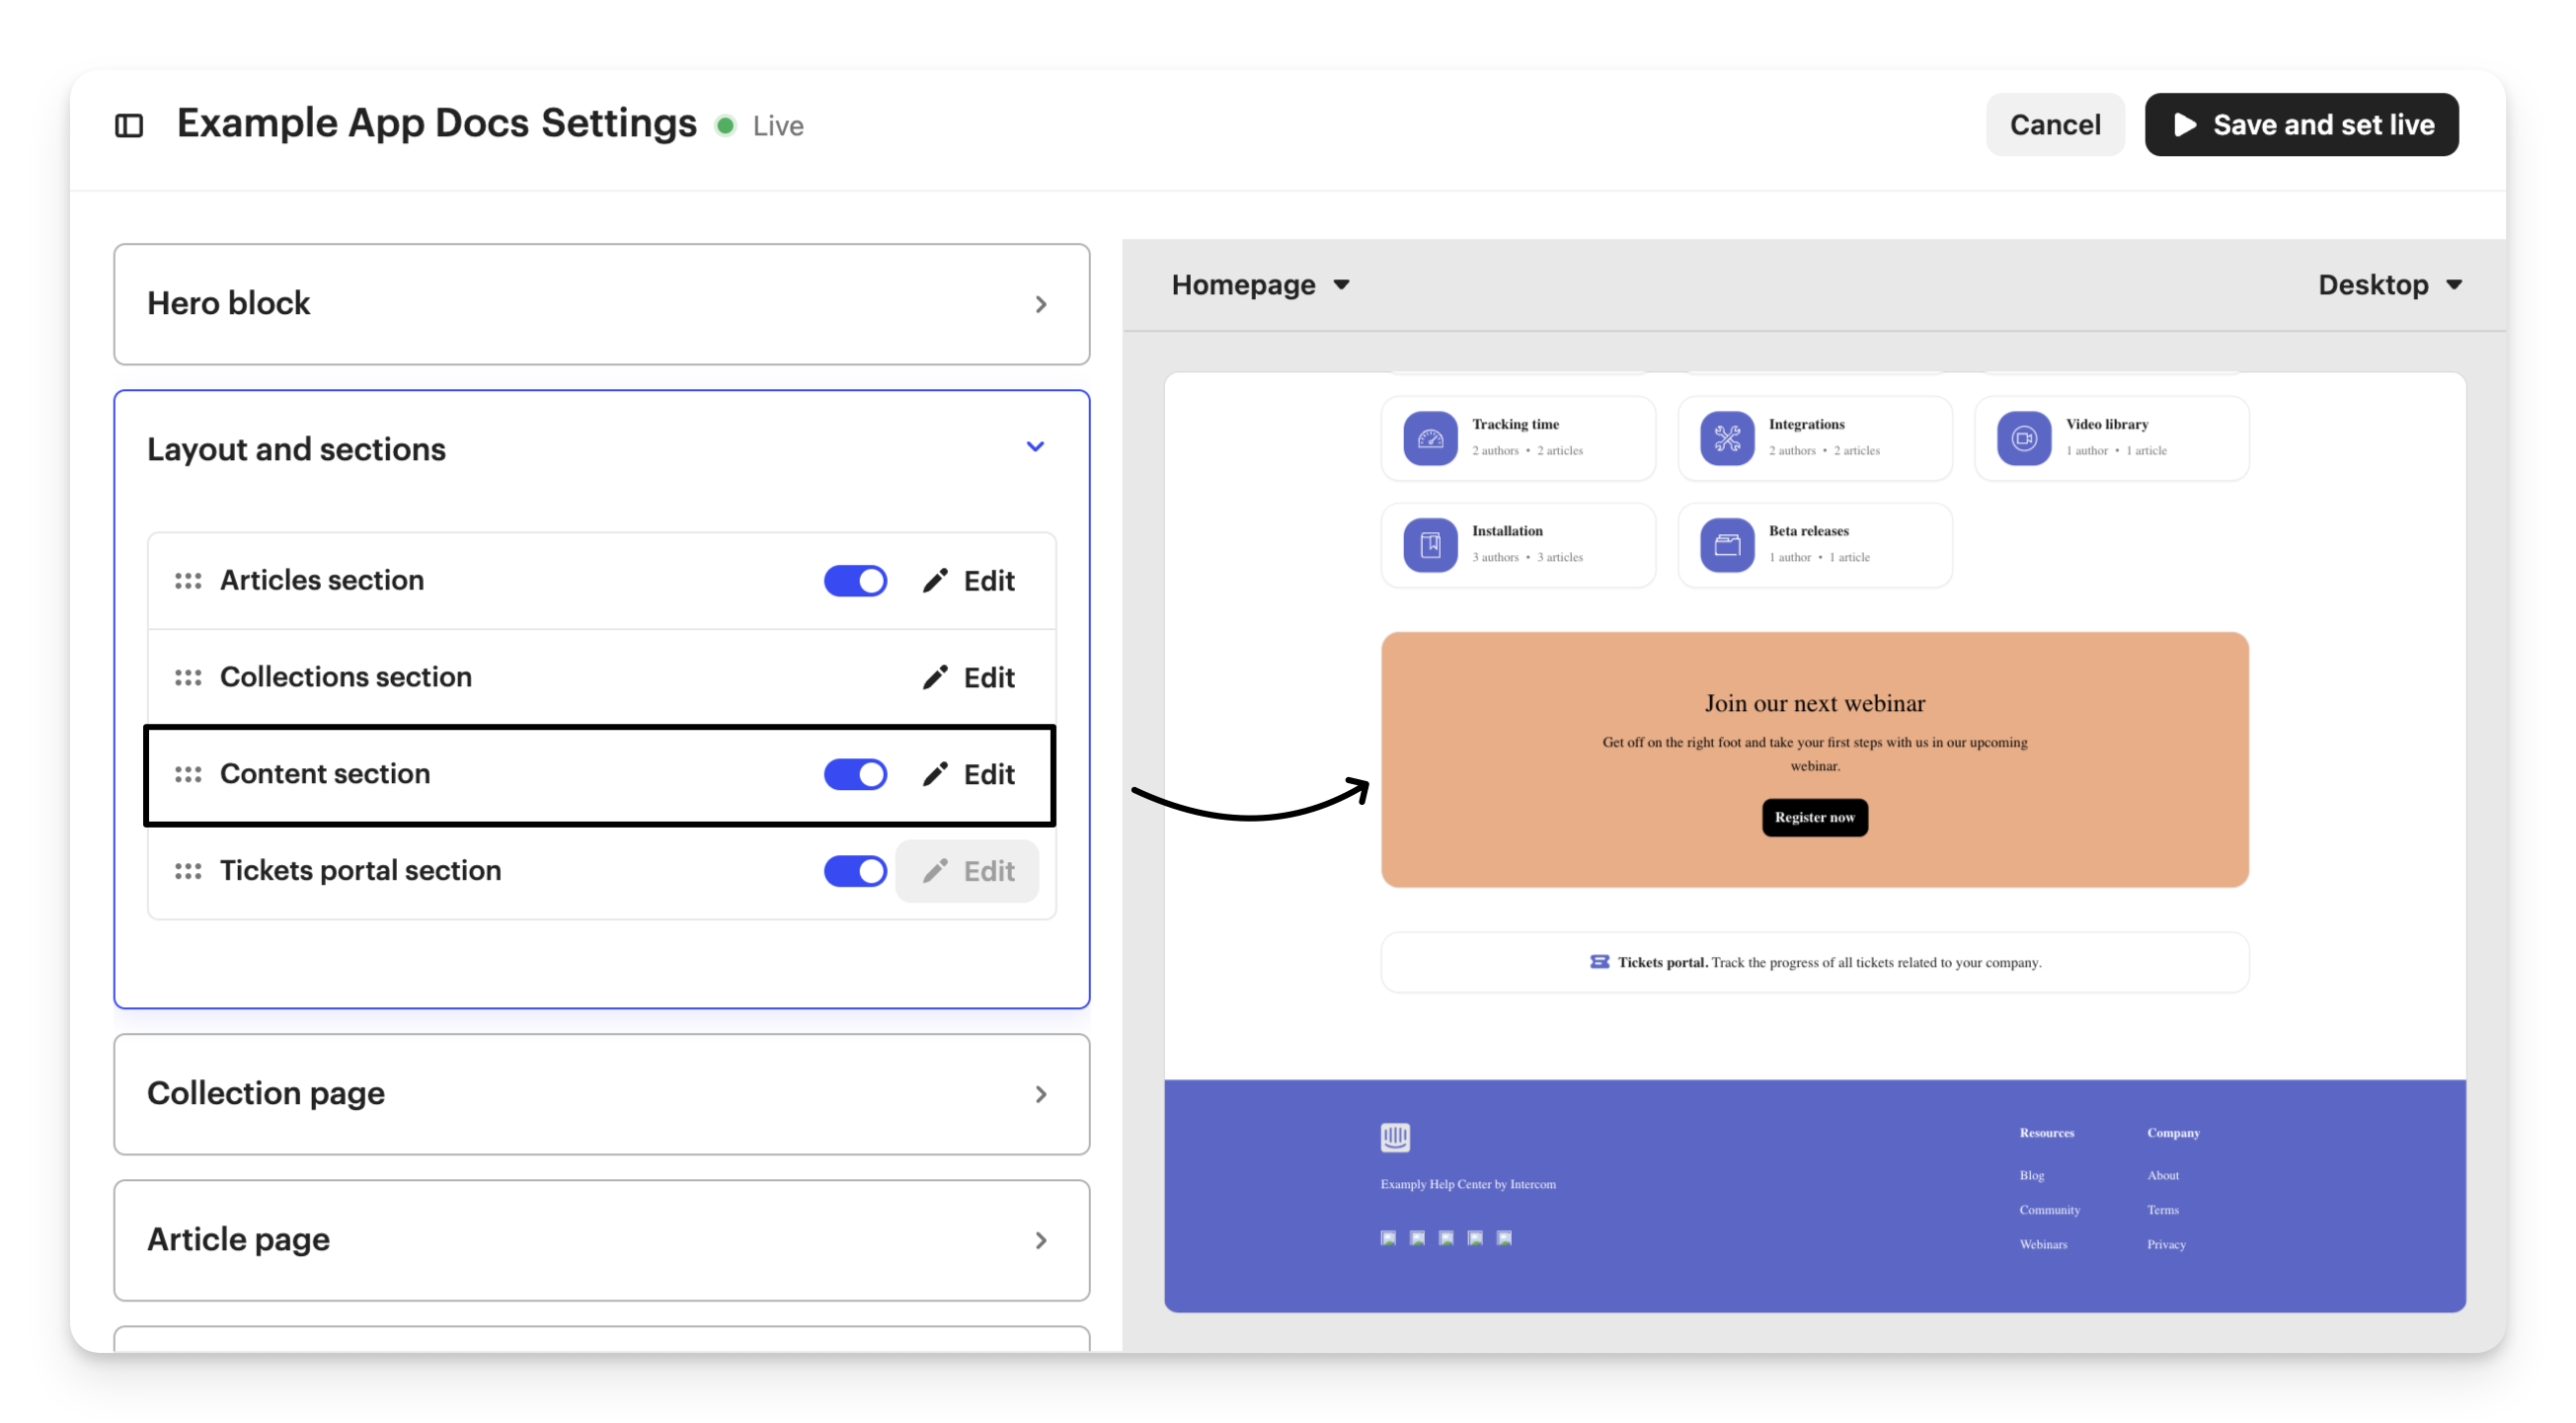
Task: Click Intercom logo in preview footer
Action: (1395, 1137)
